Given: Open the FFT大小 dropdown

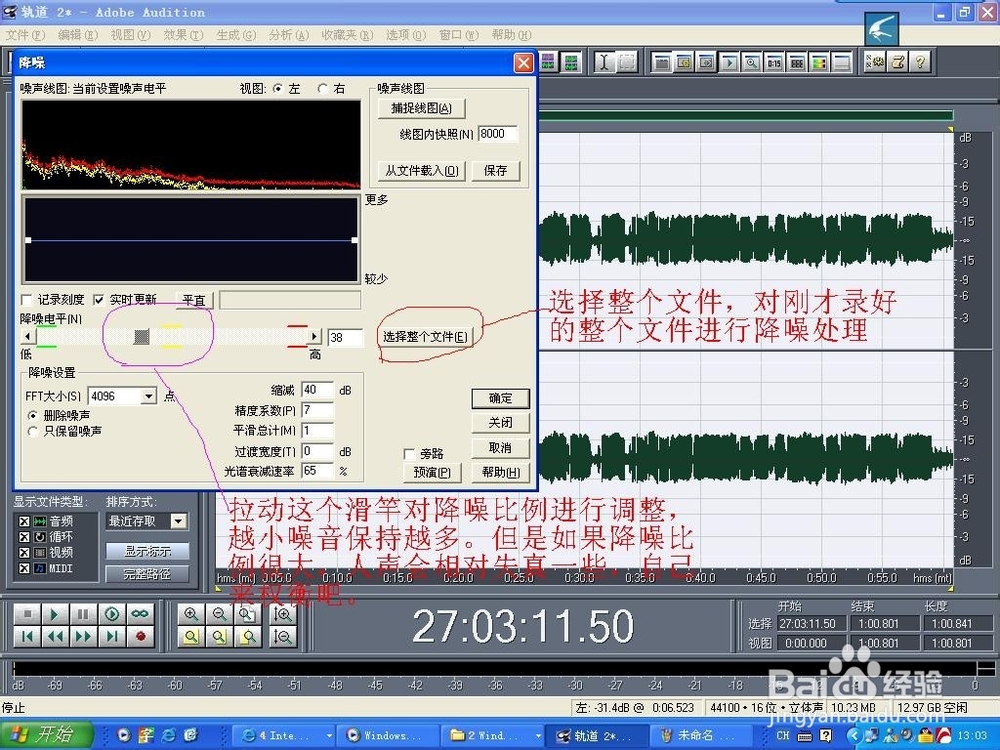Looking at the screenshot, I should pyautogui.click(x=149, y=396).
